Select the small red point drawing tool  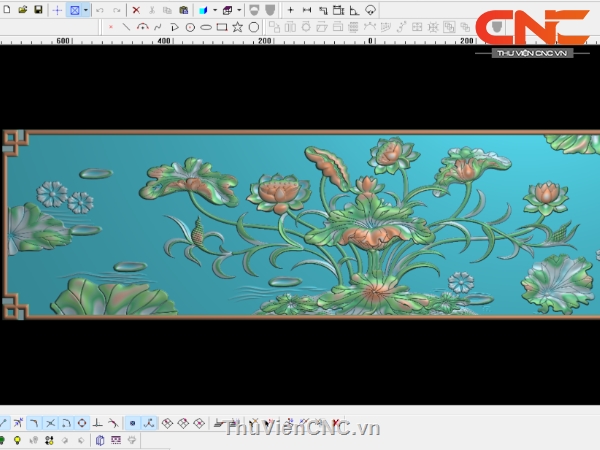pos(111,27)
